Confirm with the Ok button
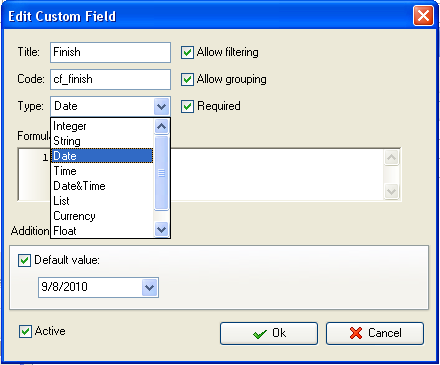This screenshot has height=365, width=440. tap(269, 333)
